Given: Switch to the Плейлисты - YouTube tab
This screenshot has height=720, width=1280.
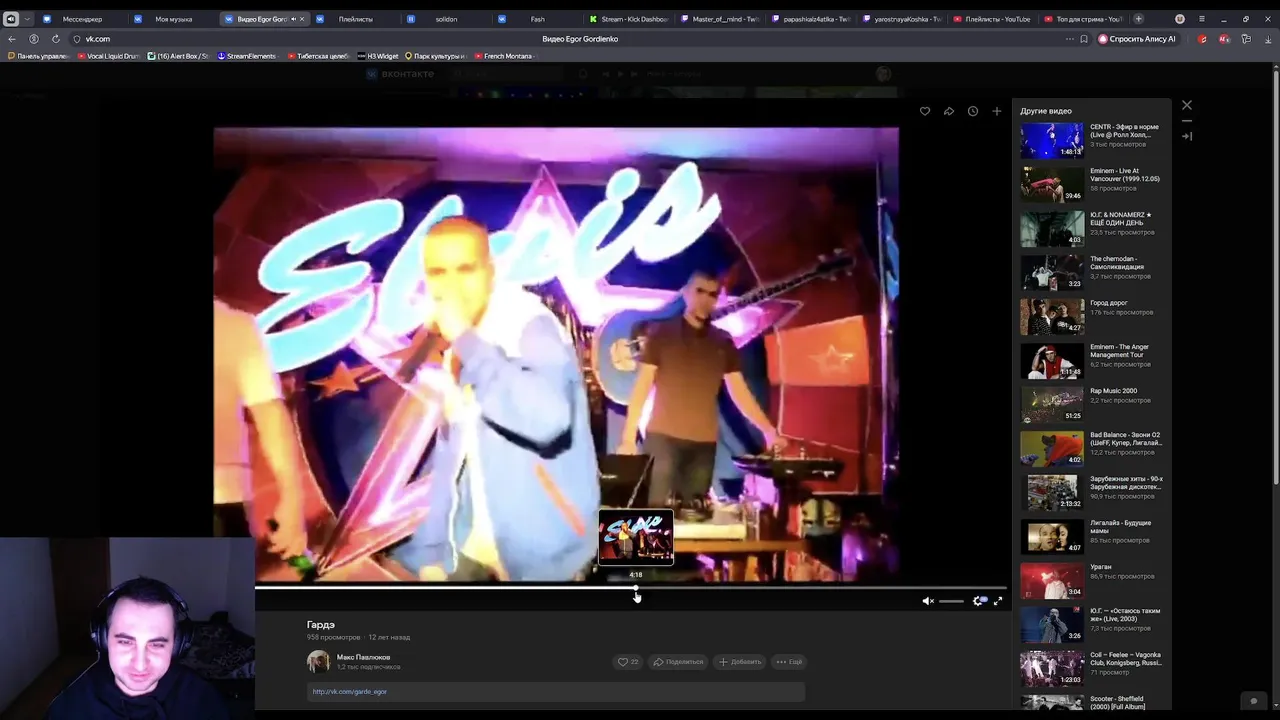Looking at the screenshot, I should coord(992,19).
